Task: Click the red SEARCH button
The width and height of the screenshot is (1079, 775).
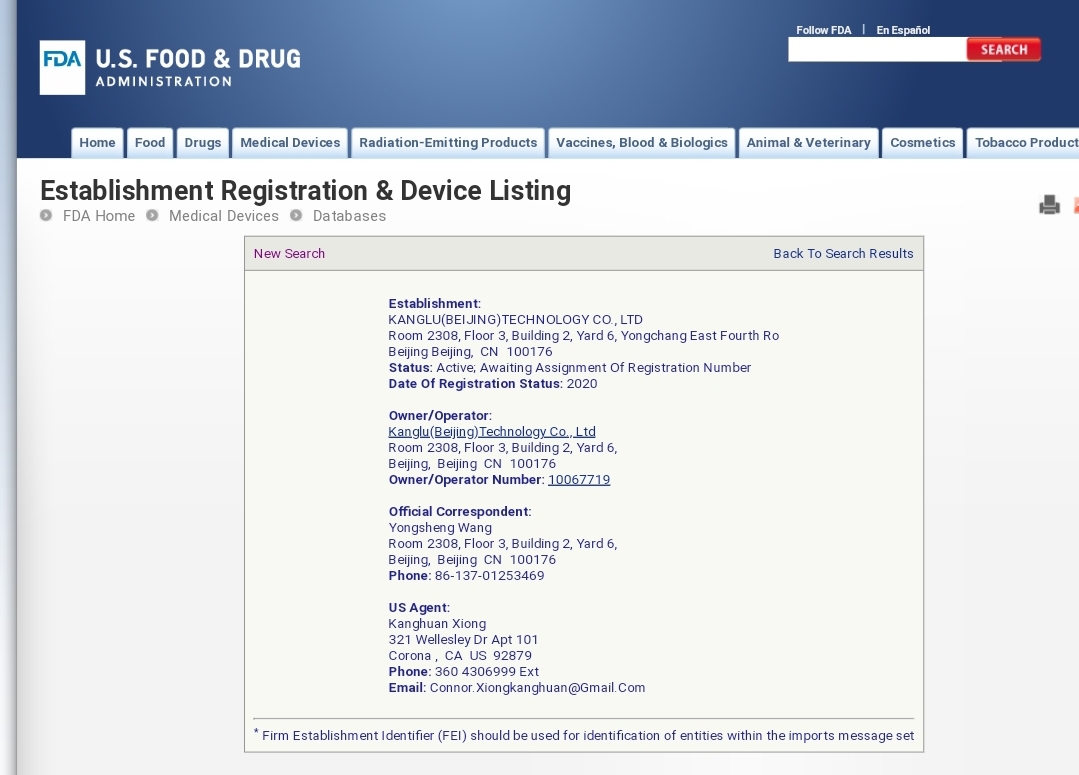Action: [x=1003, y=50]
